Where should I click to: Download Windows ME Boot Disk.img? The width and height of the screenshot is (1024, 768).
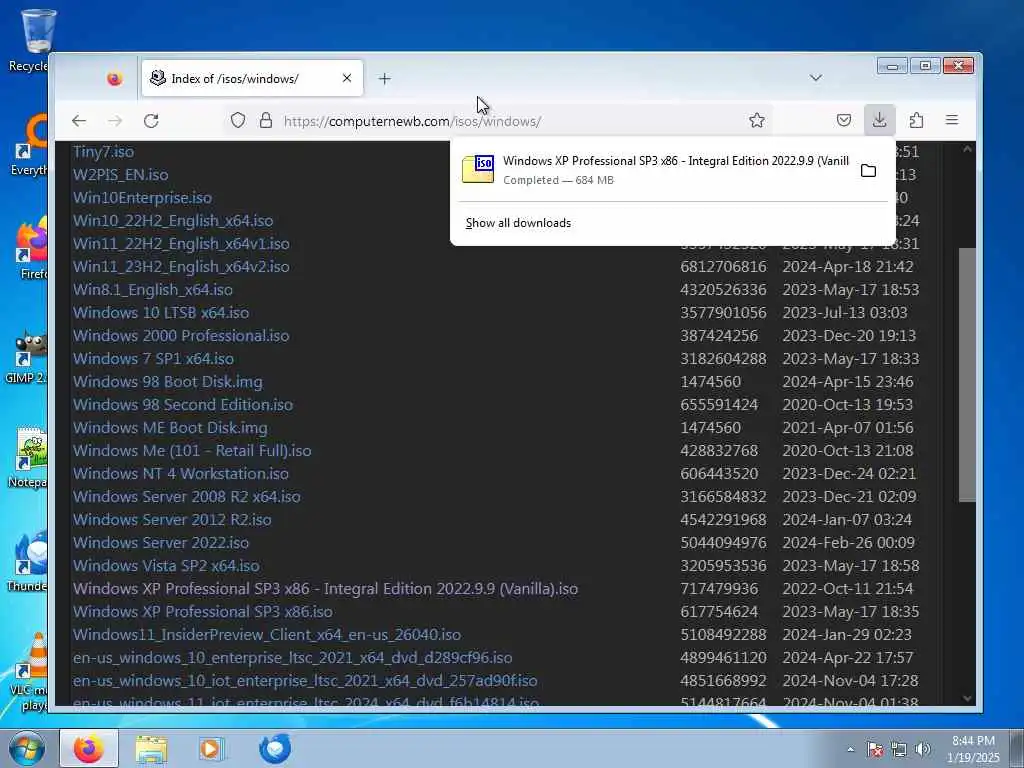tap(170, 428)
